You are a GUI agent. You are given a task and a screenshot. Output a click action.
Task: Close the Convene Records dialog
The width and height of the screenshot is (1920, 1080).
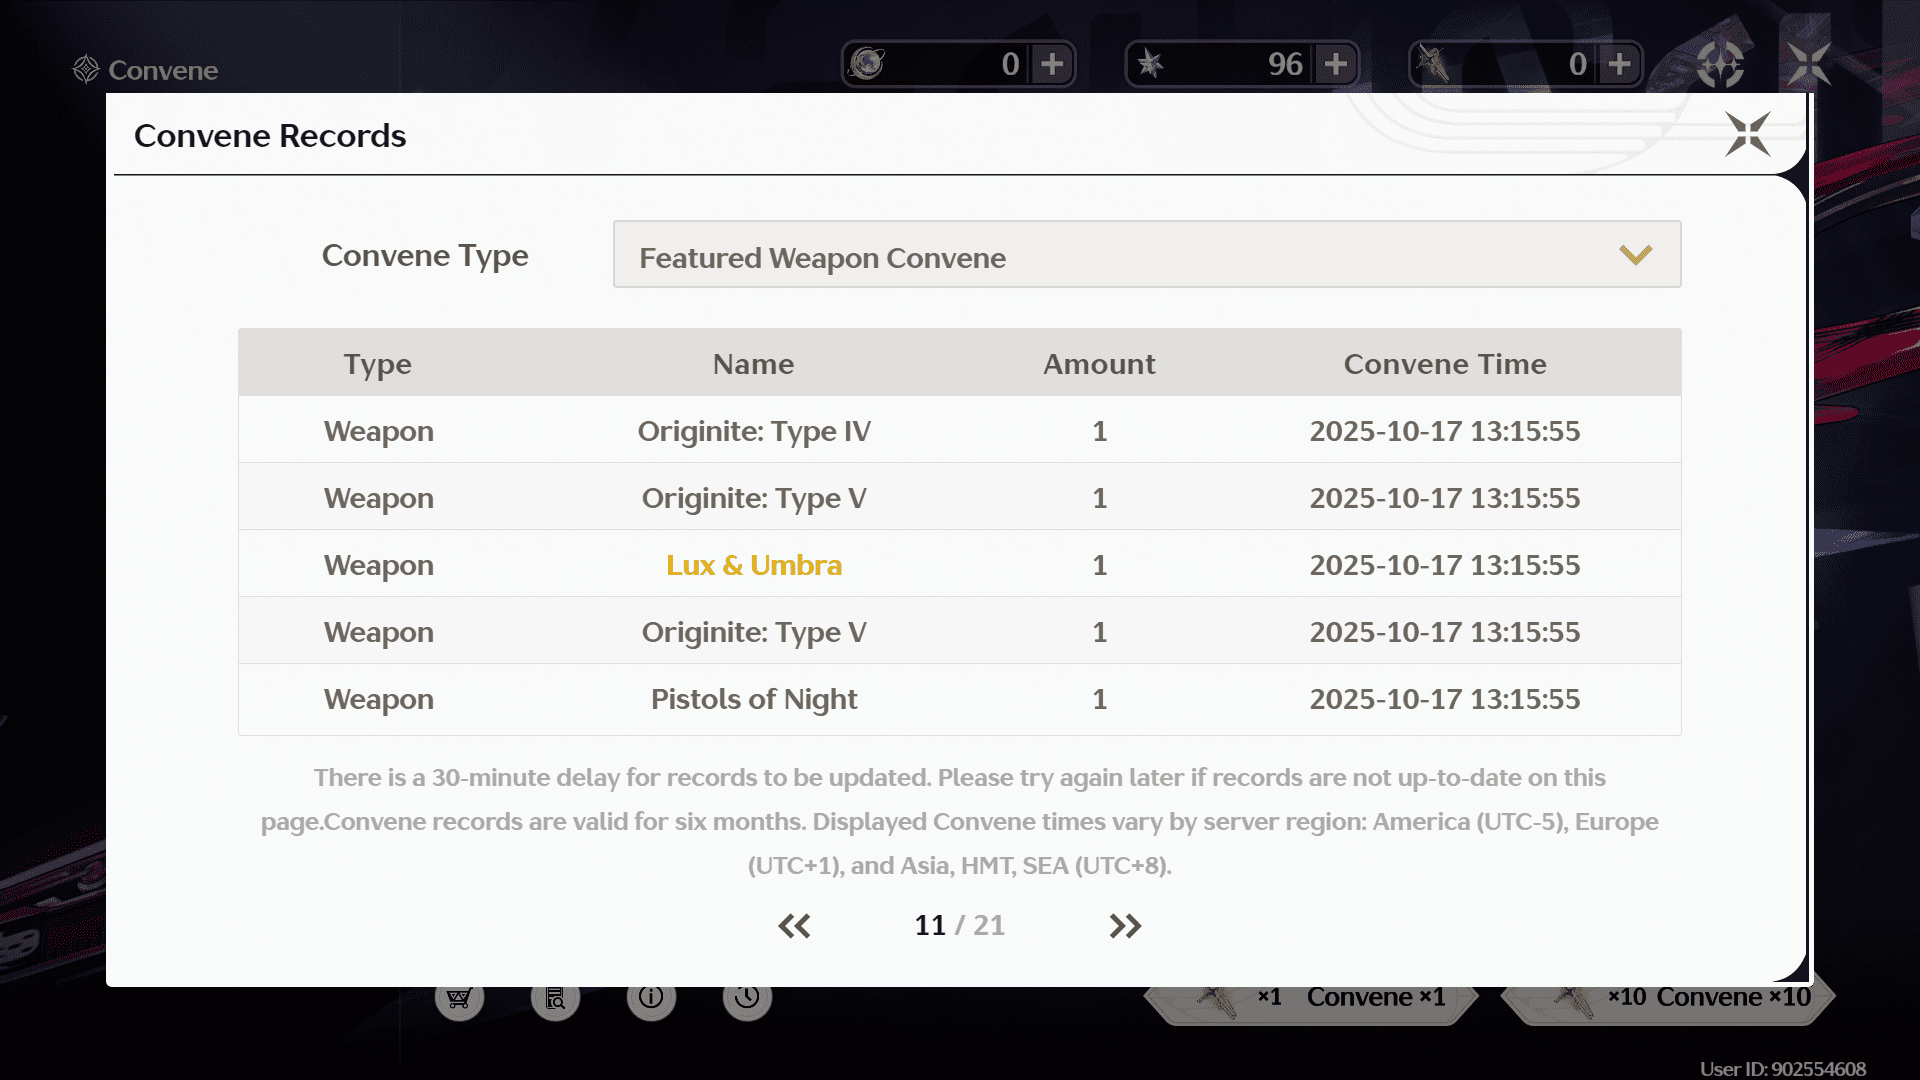tap(1747, 134)
